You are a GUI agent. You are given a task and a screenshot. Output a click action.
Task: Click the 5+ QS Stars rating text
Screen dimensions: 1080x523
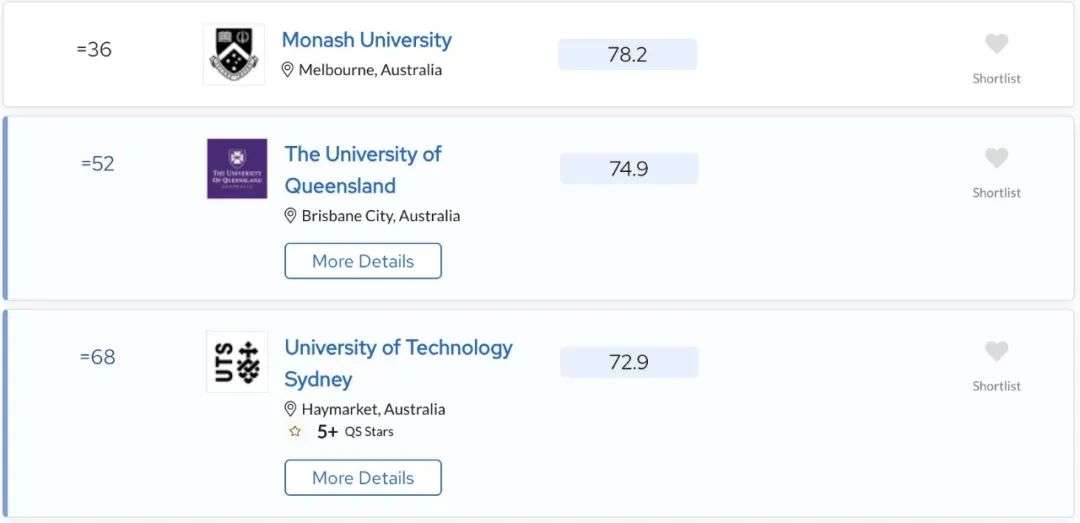(355, 432)
